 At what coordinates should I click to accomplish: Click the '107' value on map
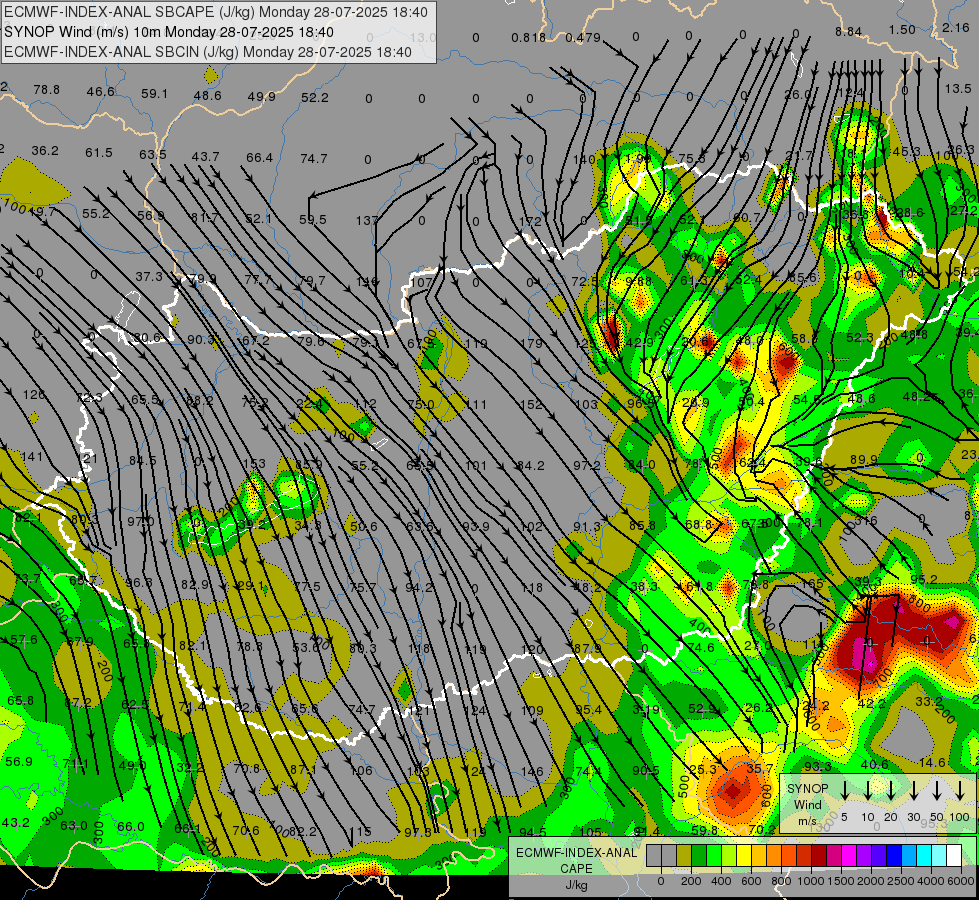(x=421, y=282)
